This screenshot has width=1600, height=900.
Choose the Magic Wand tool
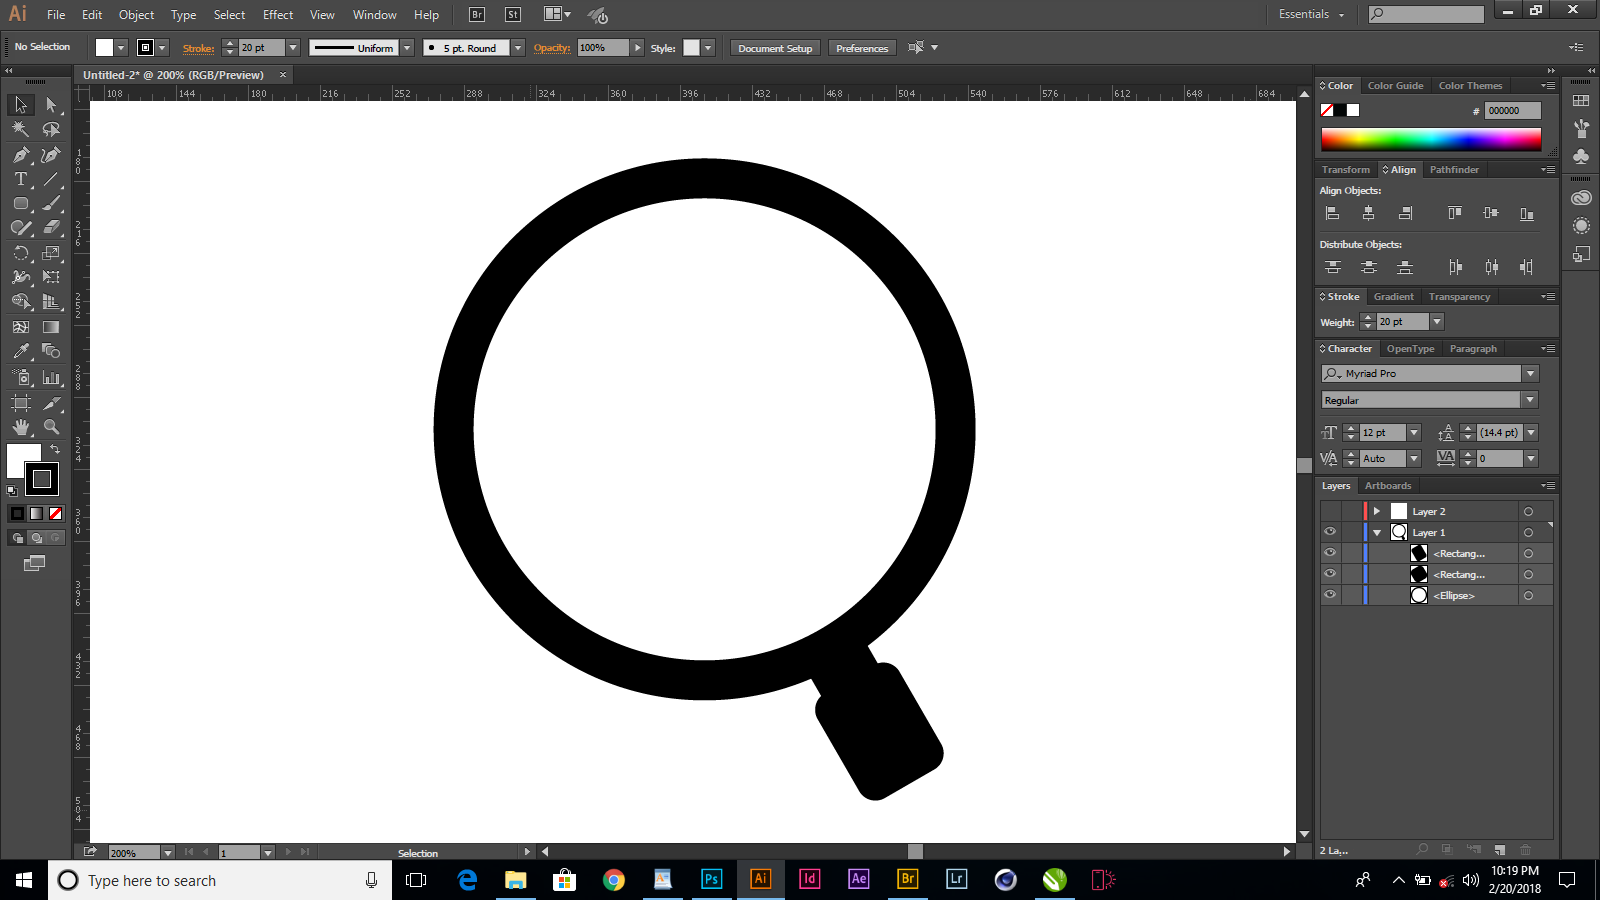pyautogui.click(x=21, y=129)
